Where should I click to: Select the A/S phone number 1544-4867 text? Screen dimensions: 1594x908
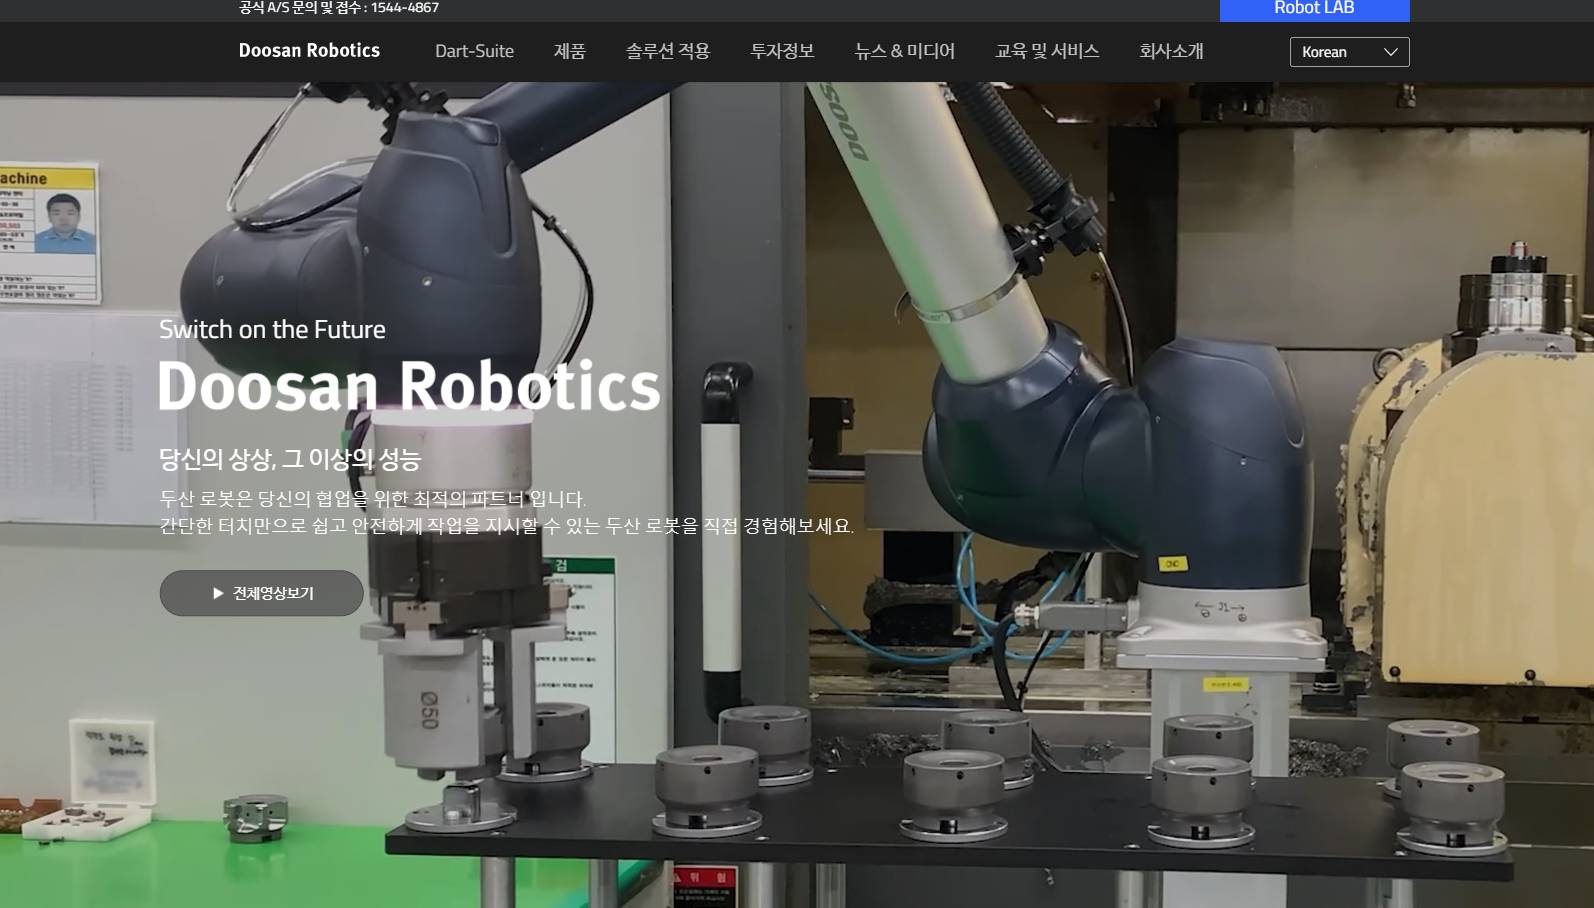405,8
